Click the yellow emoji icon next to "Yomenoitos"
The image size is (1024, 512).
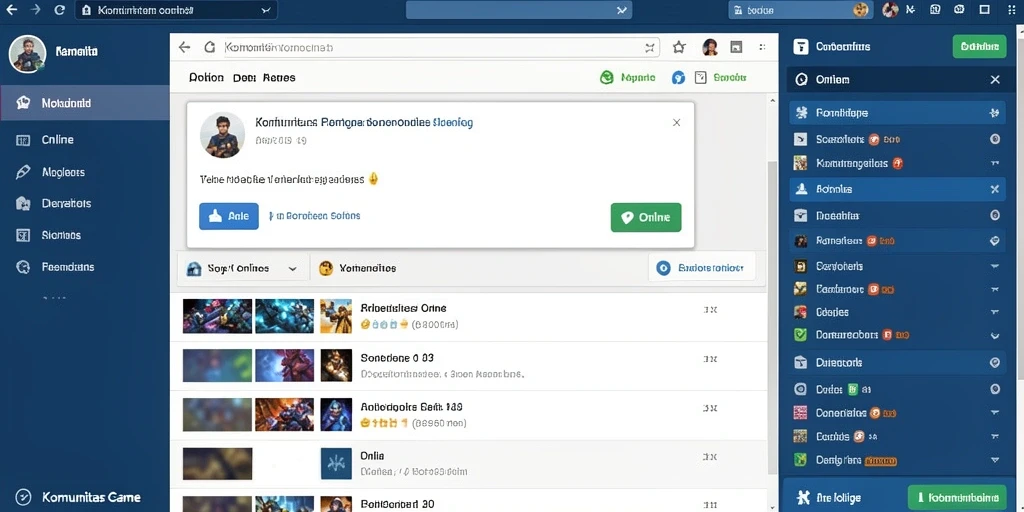[325, 268]
